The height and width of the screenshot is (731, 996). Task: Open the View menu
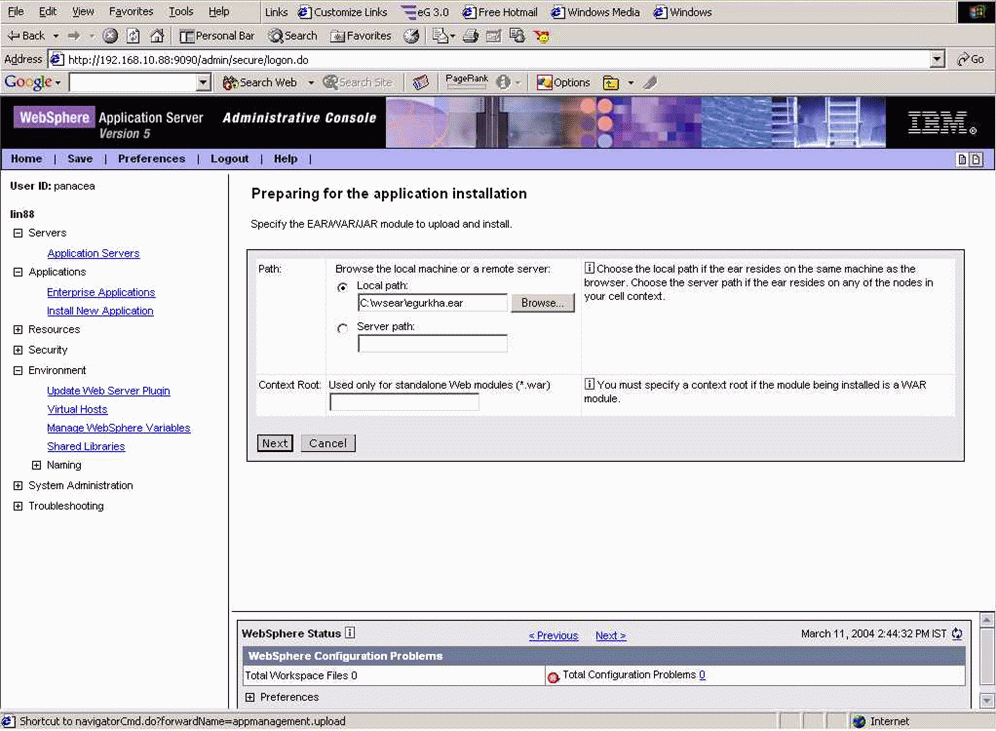pyautogui.click(x=83, y=11)
